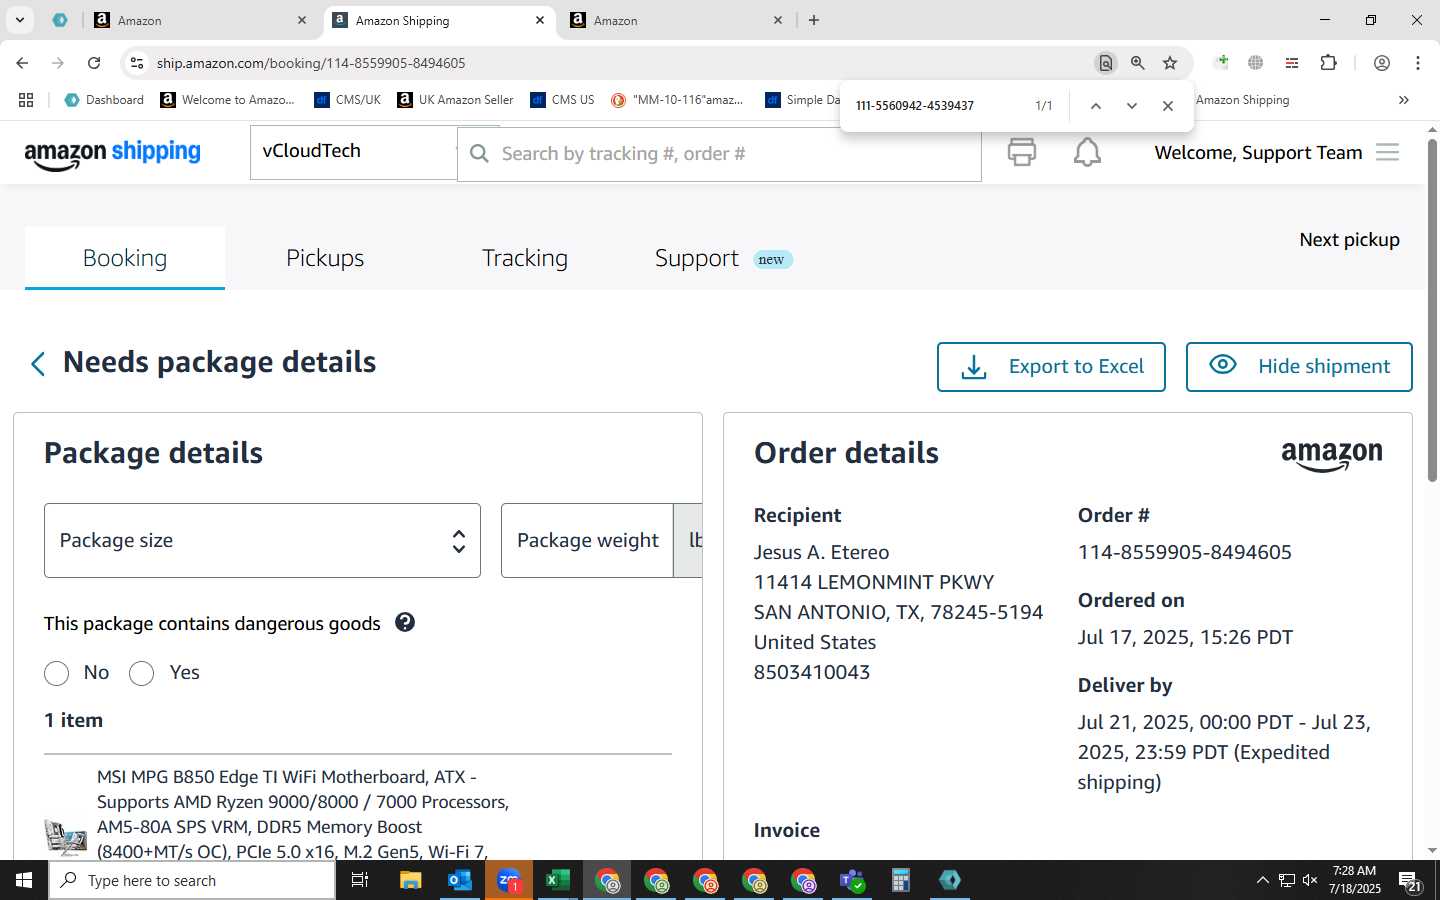The height and width of the screenshot is (900, 1440).
Task: Select No for dangerous goods
Action: pyautogui.click(x=57, y=673)
